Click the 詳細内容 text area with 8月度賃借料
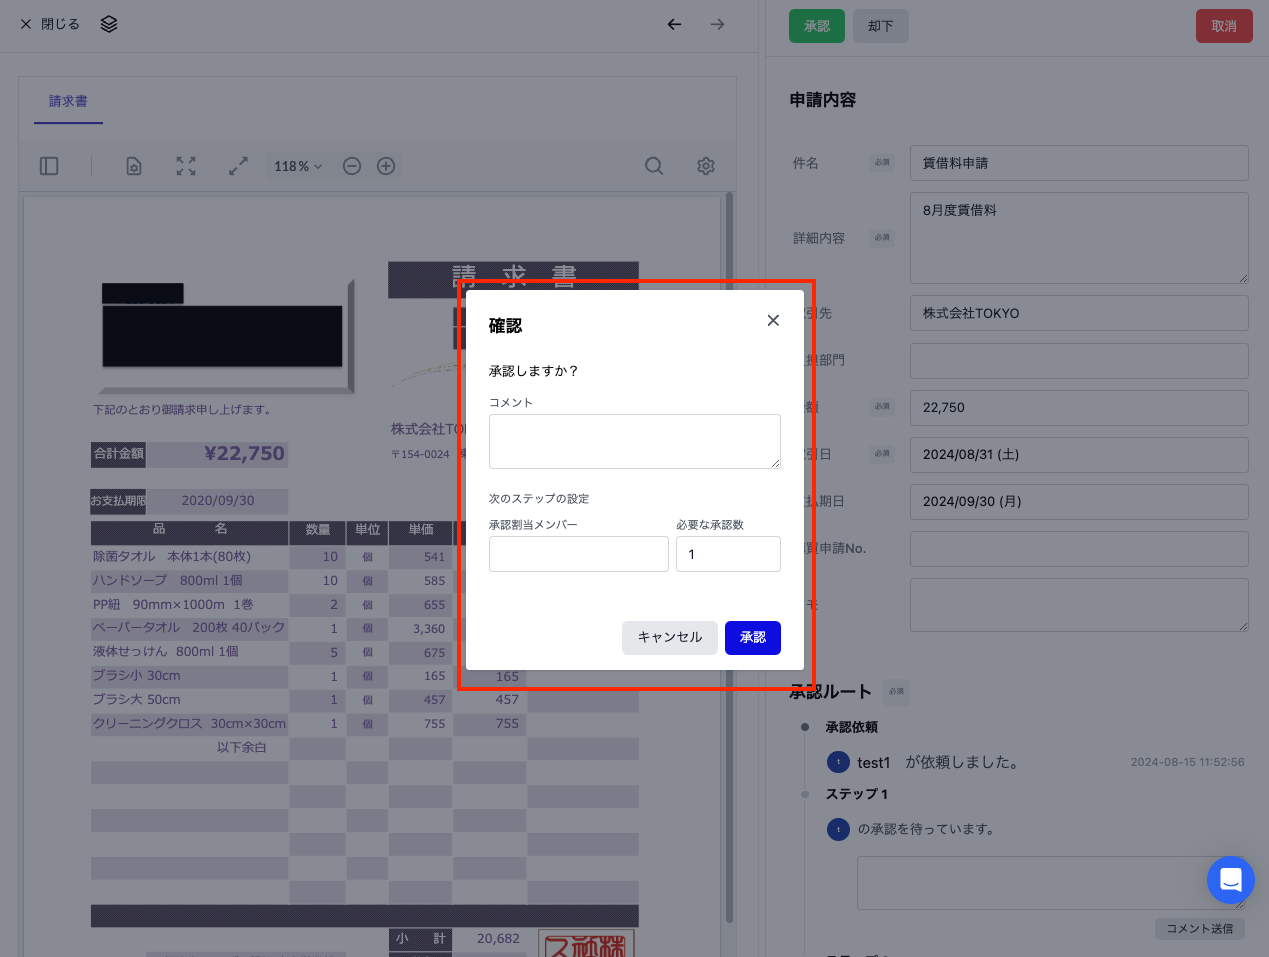 coord(1079,238)
